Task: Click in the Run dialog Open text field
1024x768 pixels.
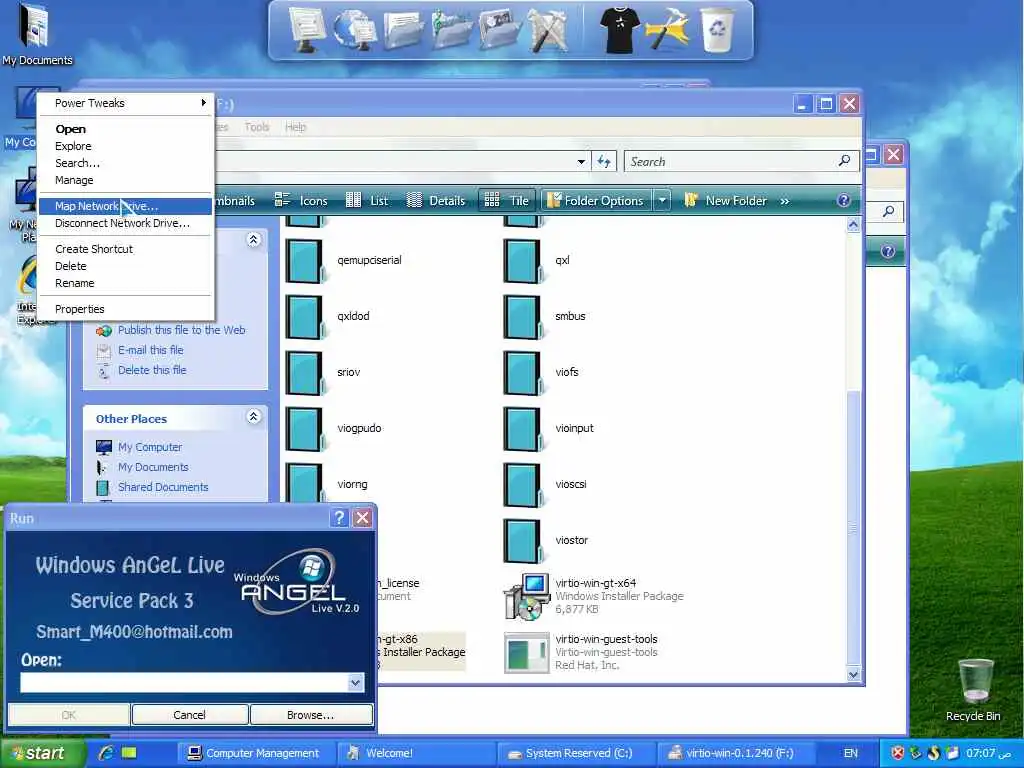Action: pyautogui.click(x=184, y=683)
